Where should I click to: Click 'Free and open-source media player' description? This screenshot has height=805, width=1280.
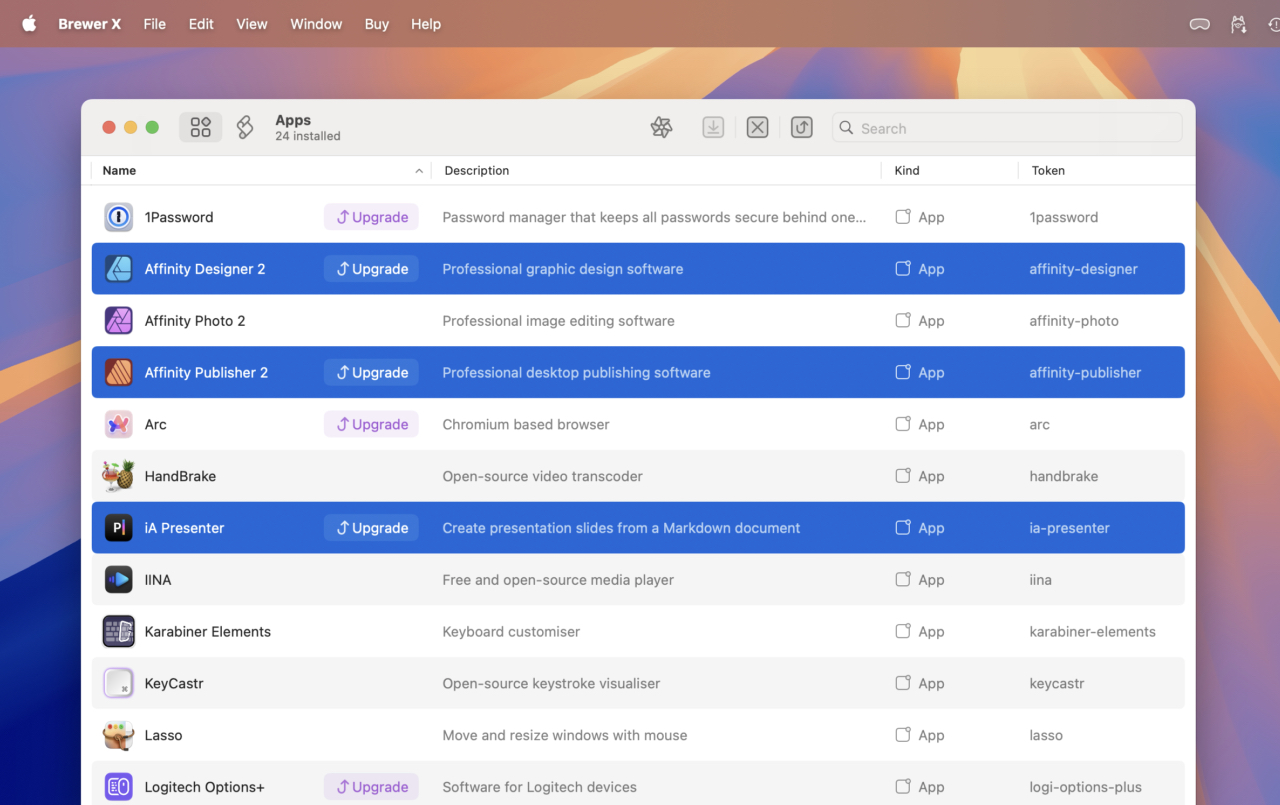point(558,580)
